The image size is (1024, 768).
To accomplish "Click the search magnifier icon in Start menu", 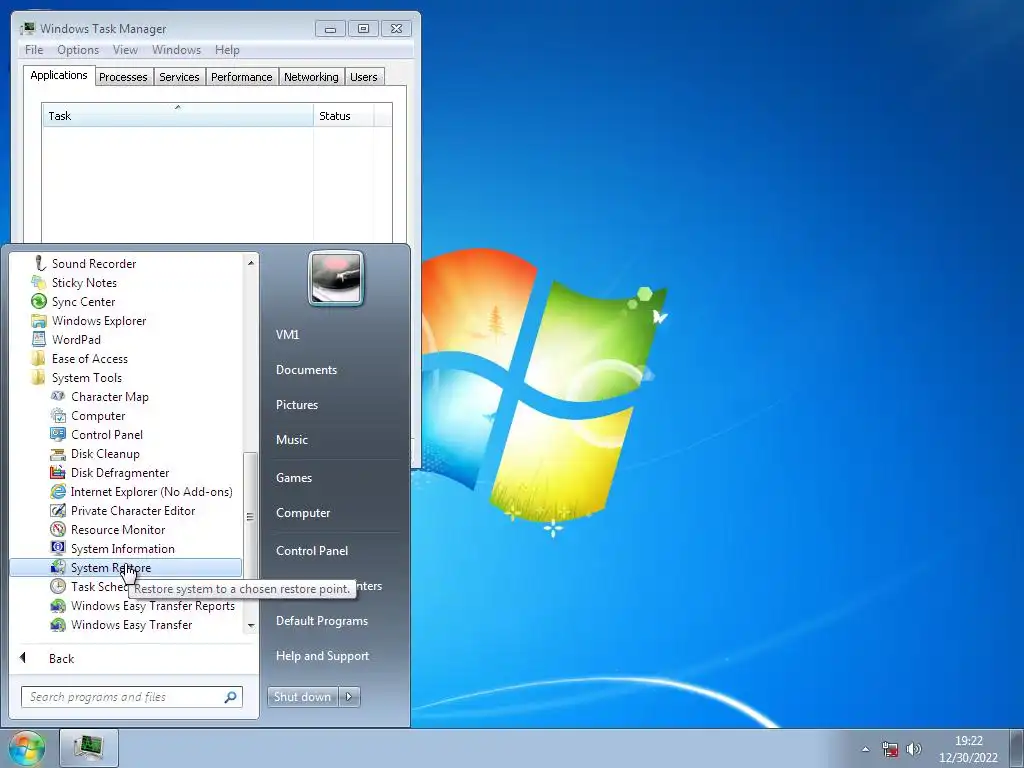I will point(231,697).
